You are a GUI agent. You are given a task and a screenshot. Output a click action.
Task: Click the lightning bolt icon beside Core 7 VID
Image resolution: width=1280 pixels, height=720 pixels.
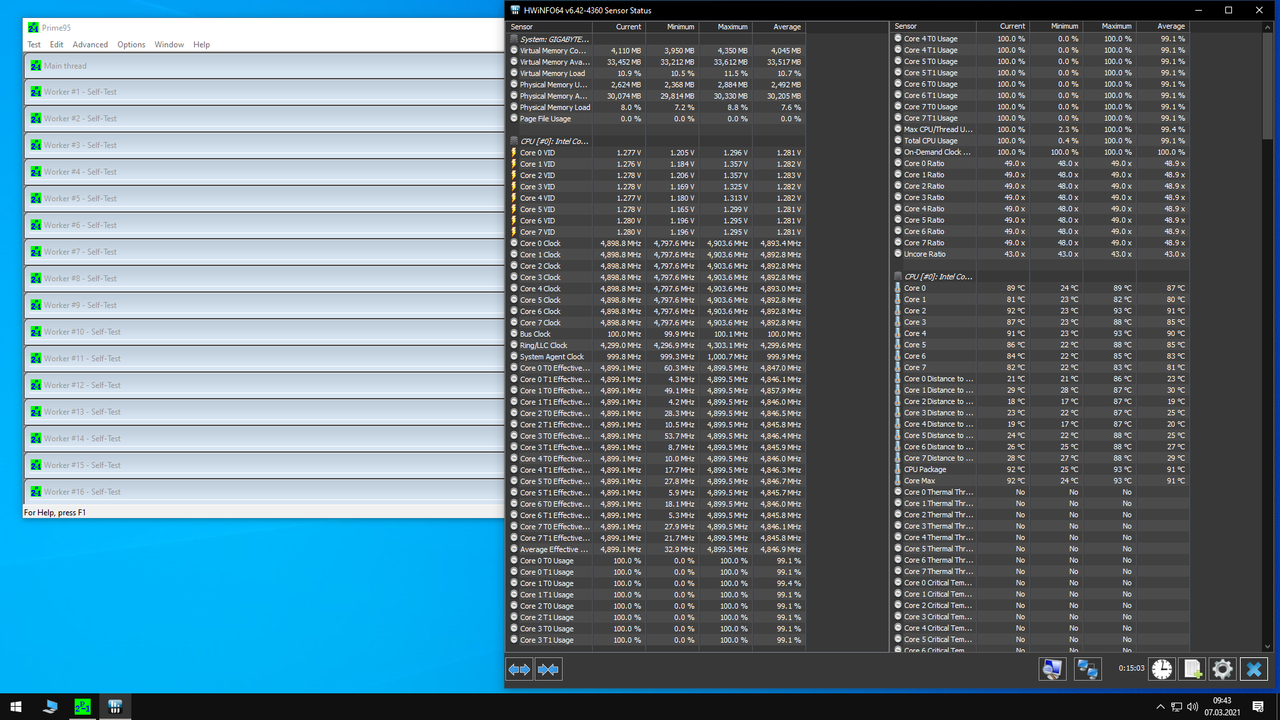514,232
